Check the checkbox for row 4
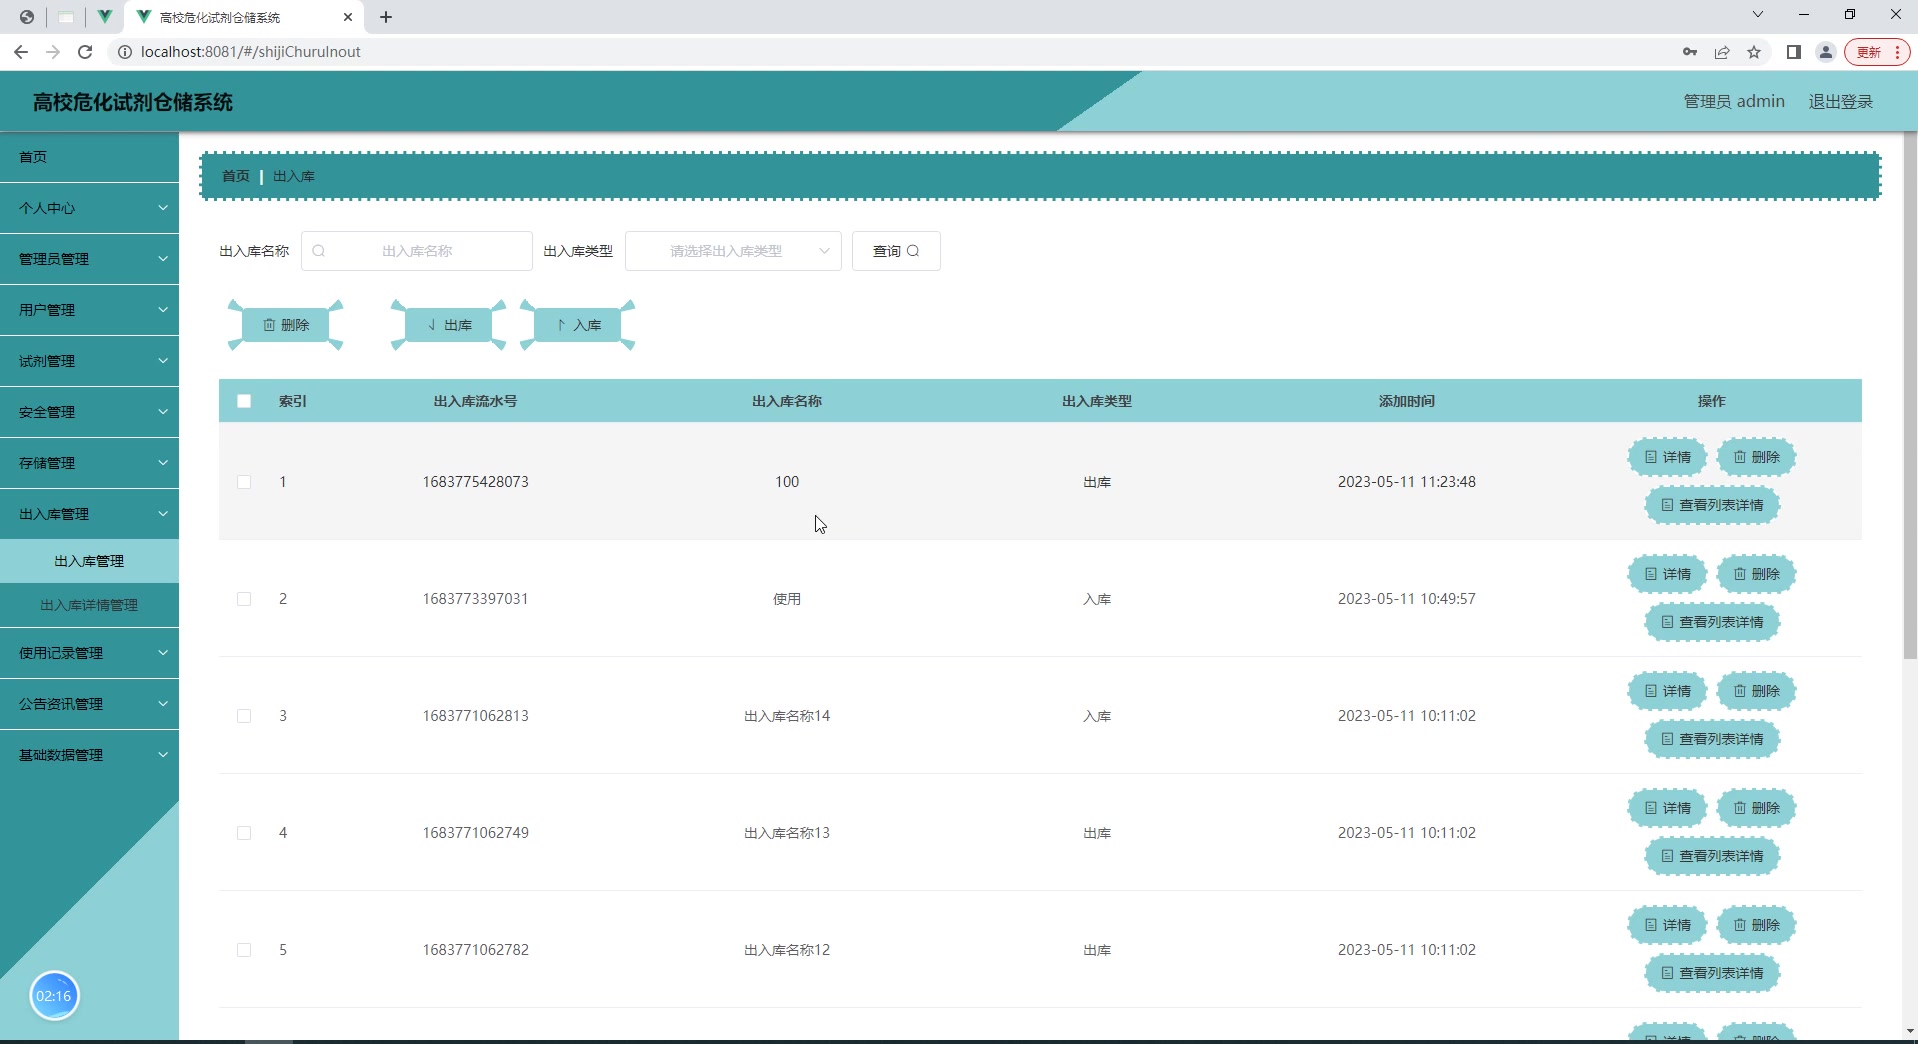Viewport: 1918px width, 1044px height. (x=244, y=833)
